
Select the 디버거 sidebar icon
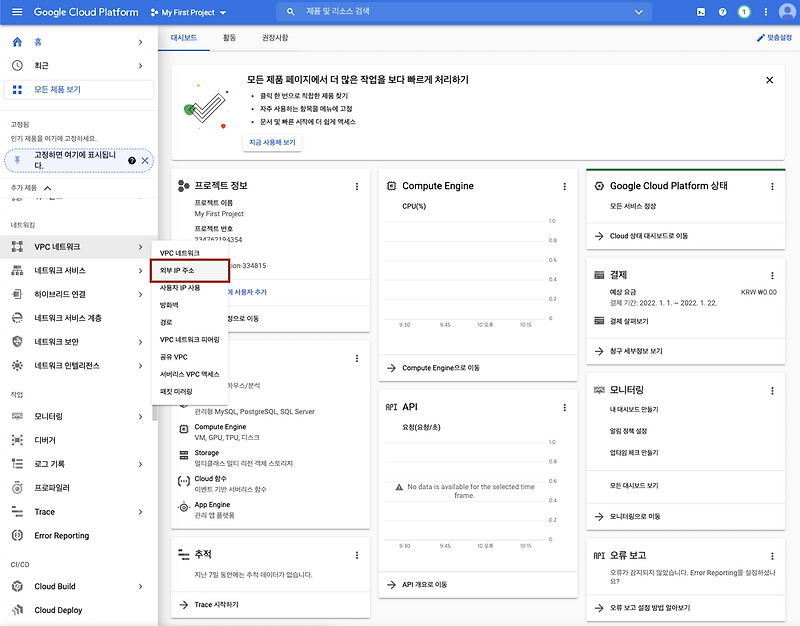(17, 439)
